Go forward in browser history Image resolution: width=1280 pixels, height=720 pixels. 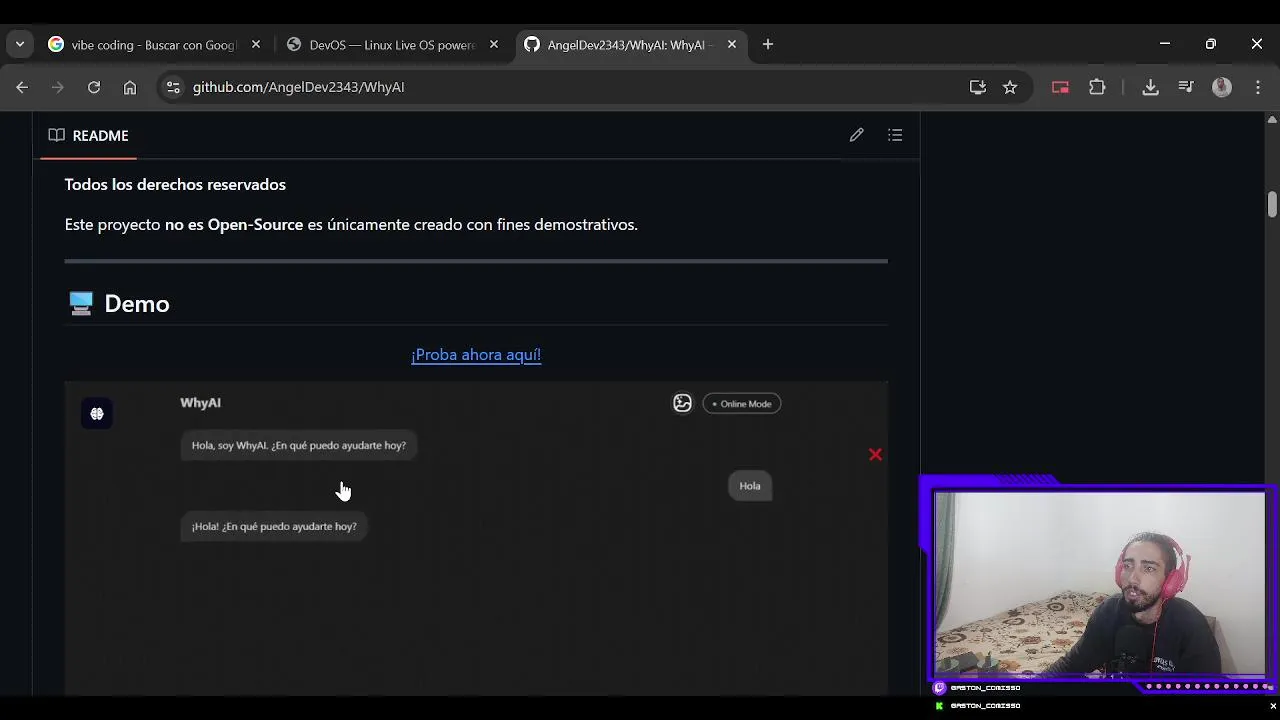click(58, 87)
